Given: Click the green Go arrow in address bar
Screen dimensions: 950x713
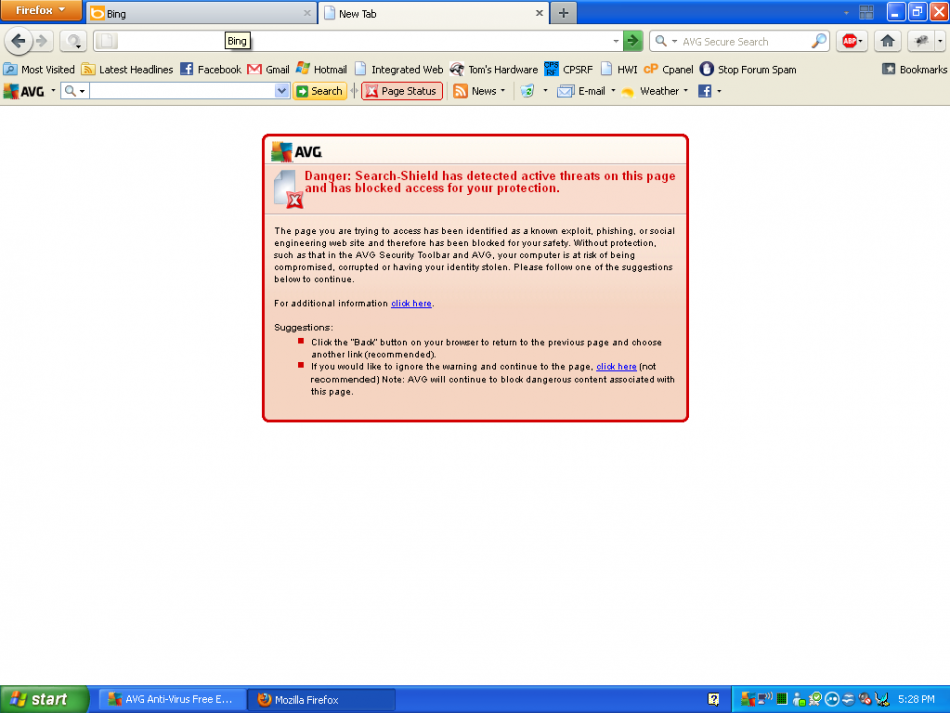Looking at the screenshot, I should click(x=633, y=41).
